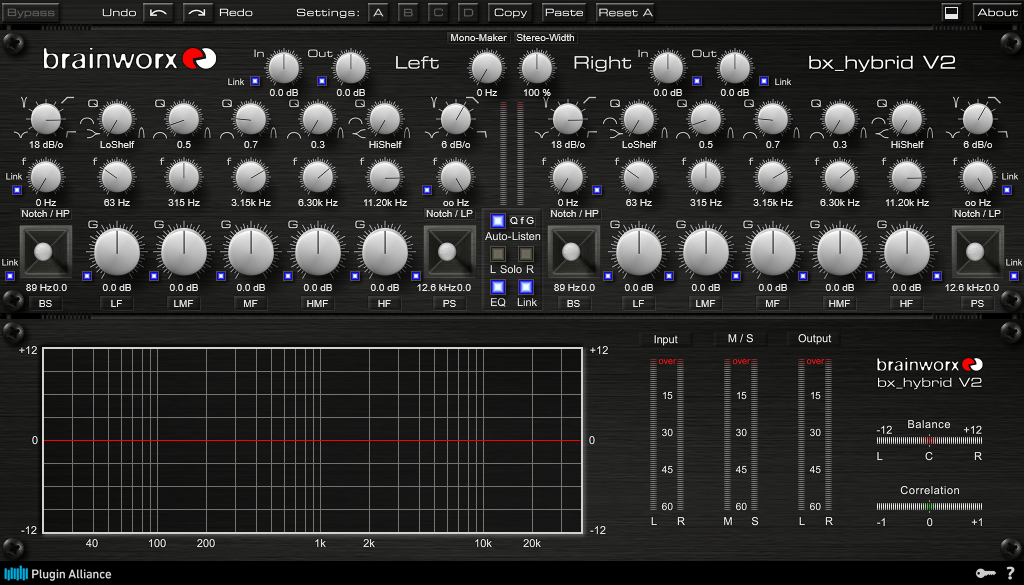
Task: Click the Stereo-Width knob
Action: coord(536,68)
